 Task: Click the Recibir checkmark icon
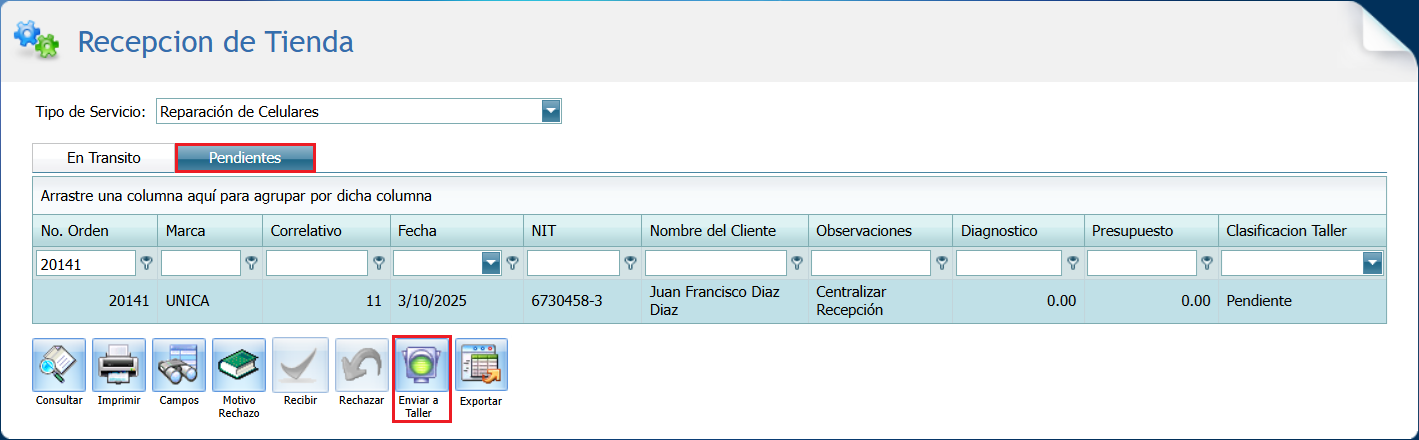pos(300,365)
